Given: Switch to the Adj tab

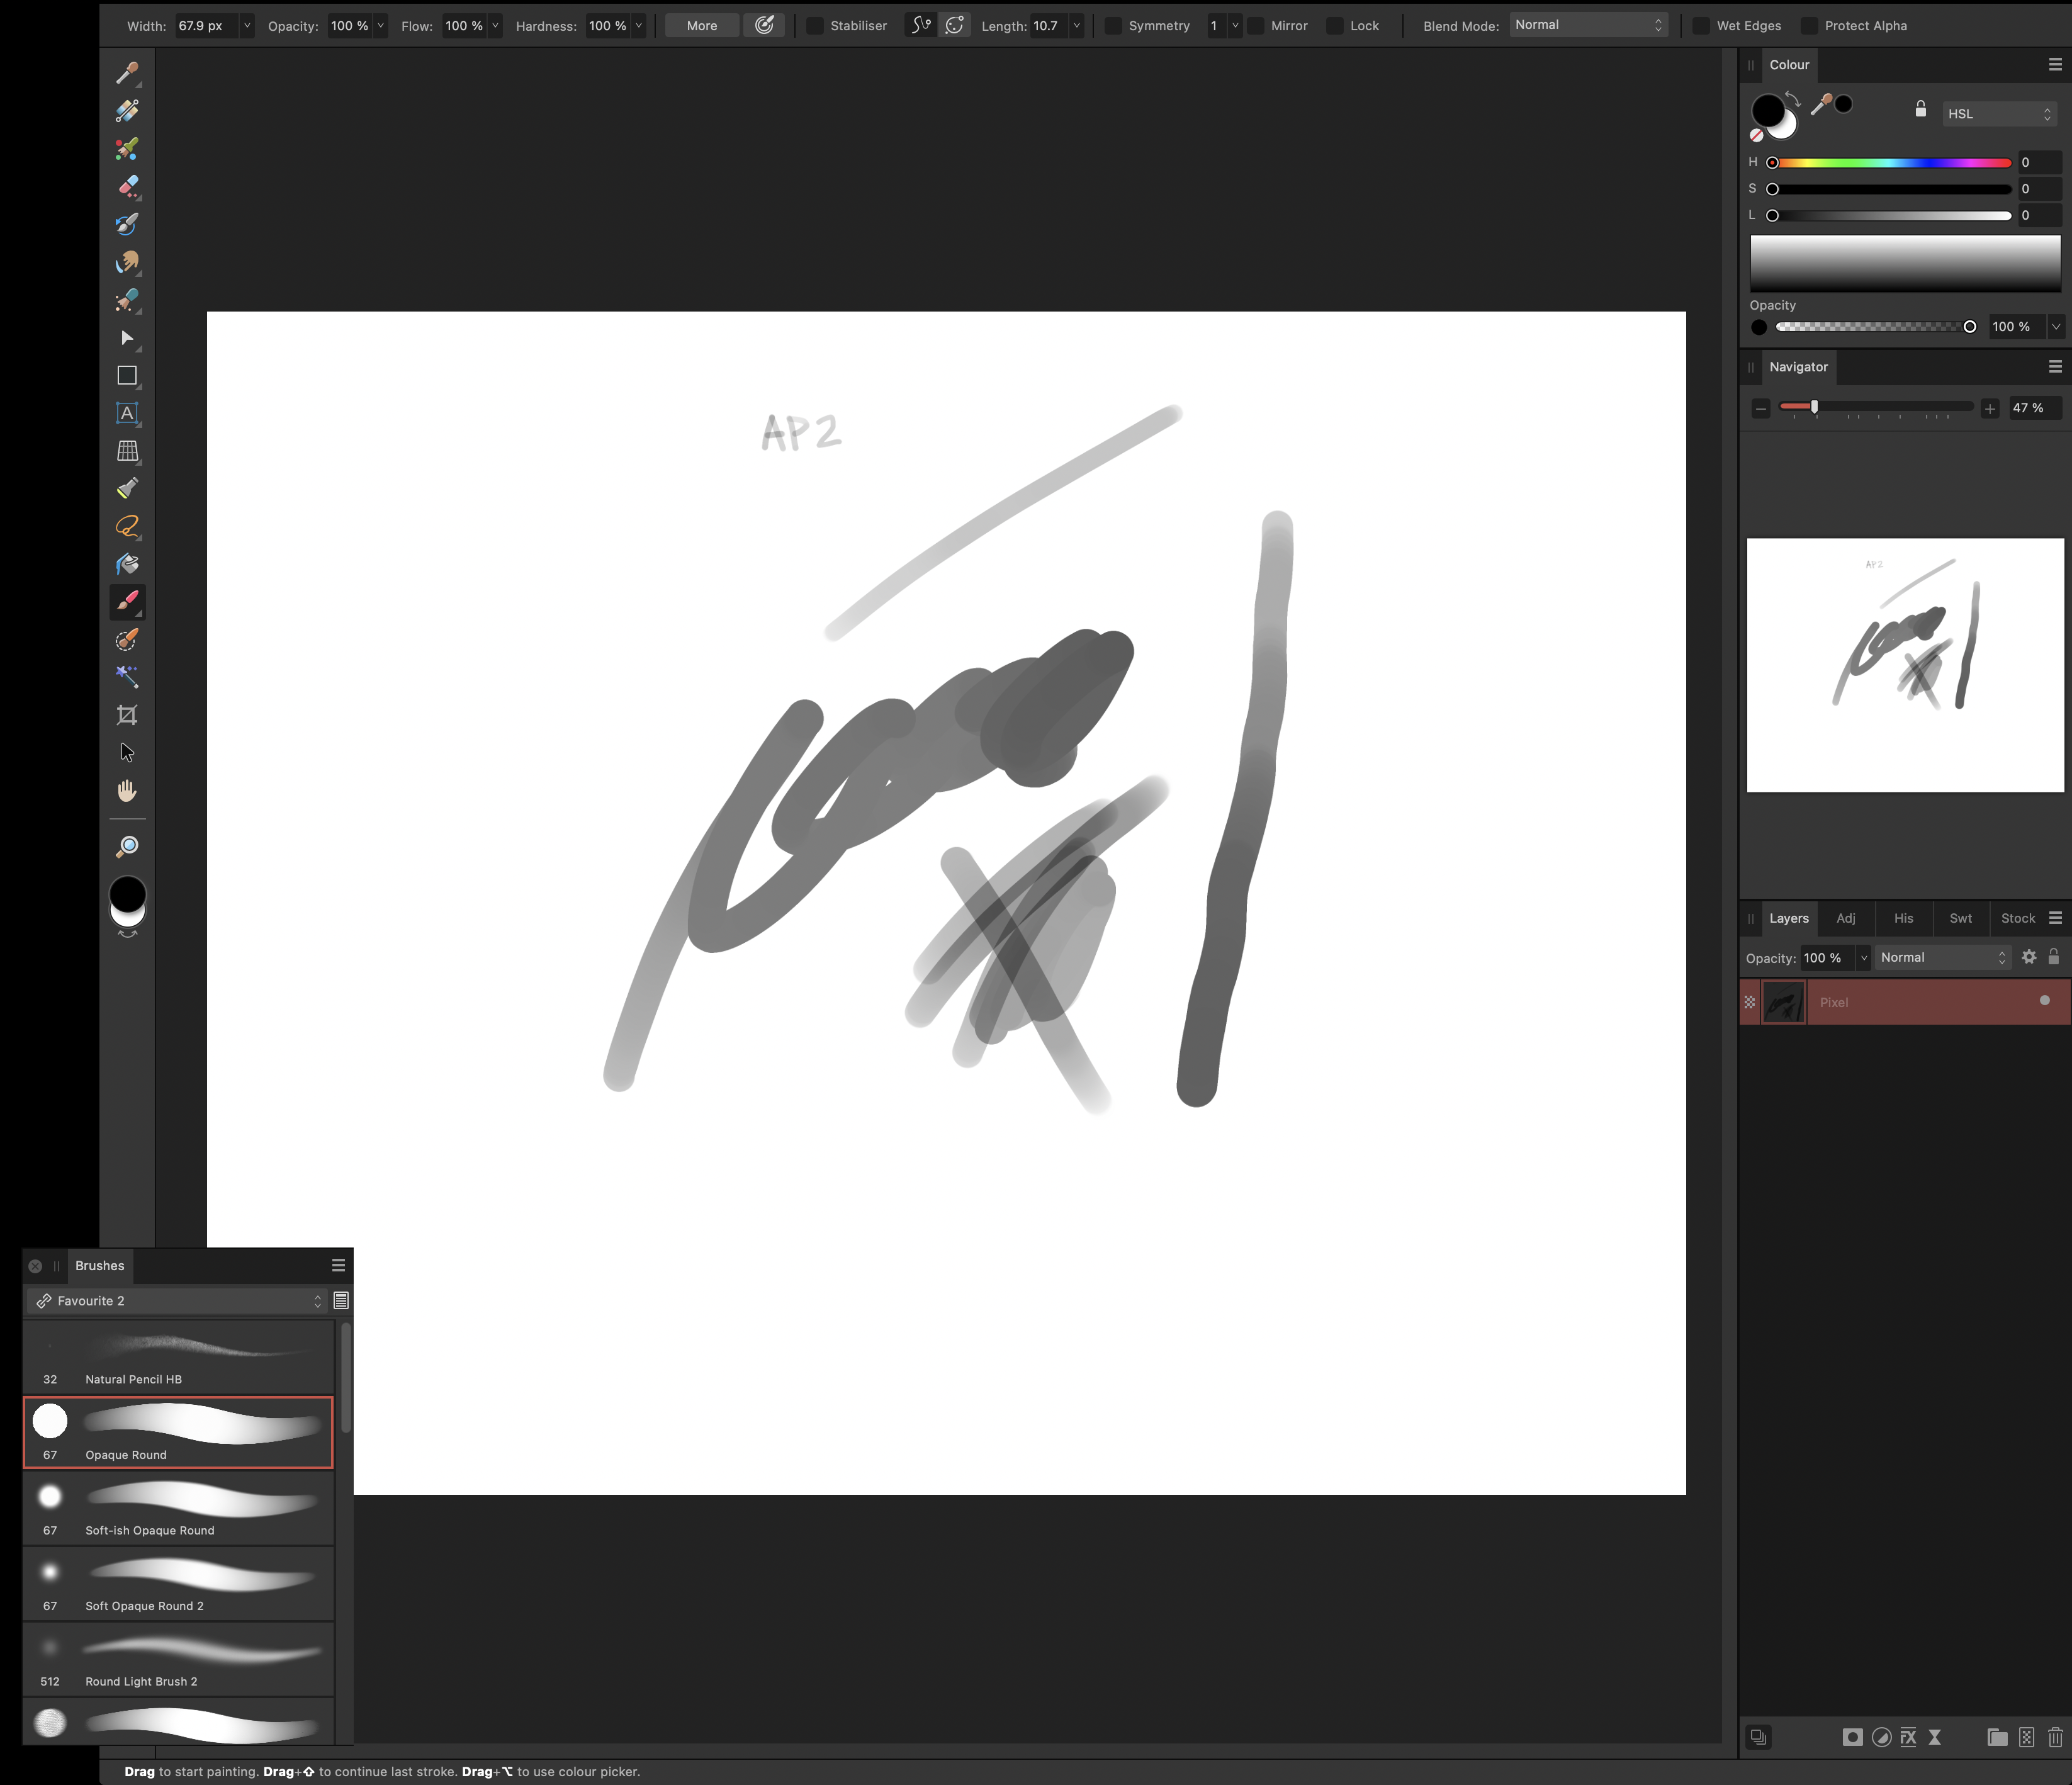Looking at the screenshot, I should click(1846, 918).
